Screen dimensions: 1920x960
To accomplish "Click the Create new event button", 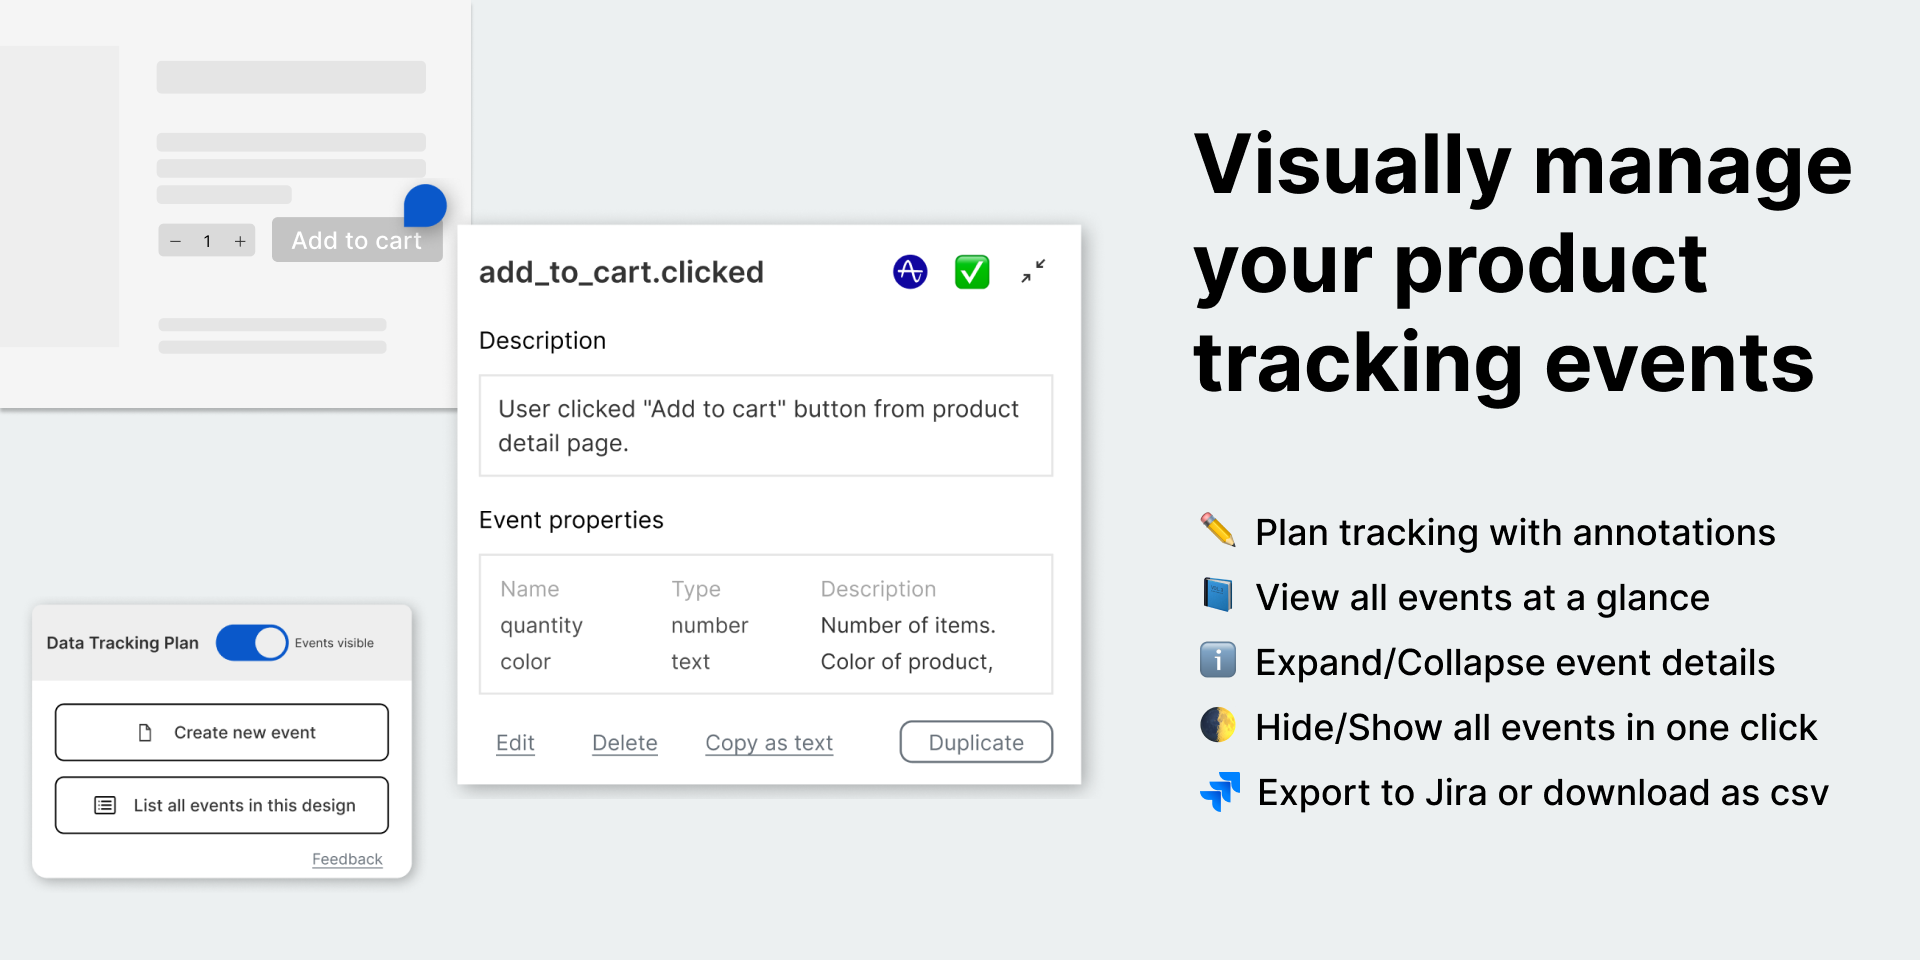I will coord(221,732).
